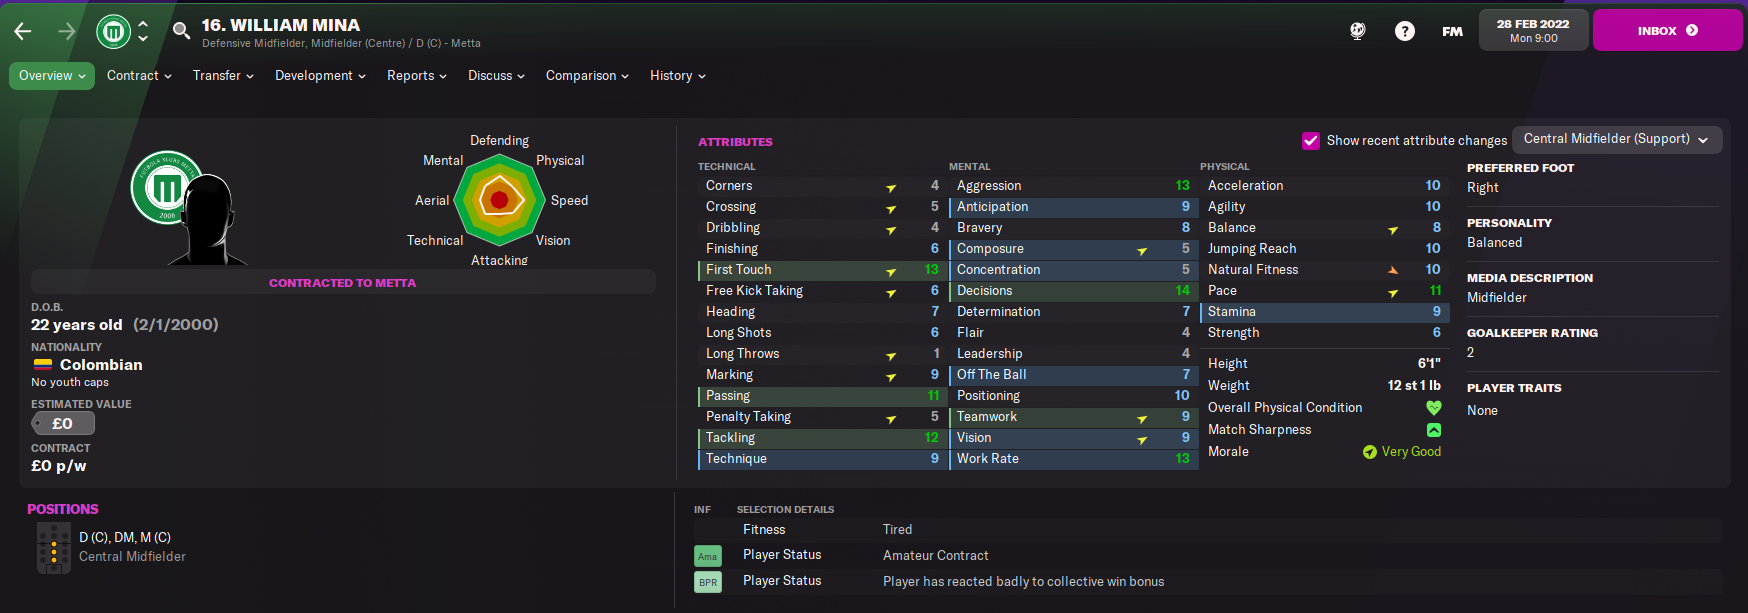The image size is (1748, 613).
Task: Click the Ama amateur contract status icon
Action: point(708,556)
